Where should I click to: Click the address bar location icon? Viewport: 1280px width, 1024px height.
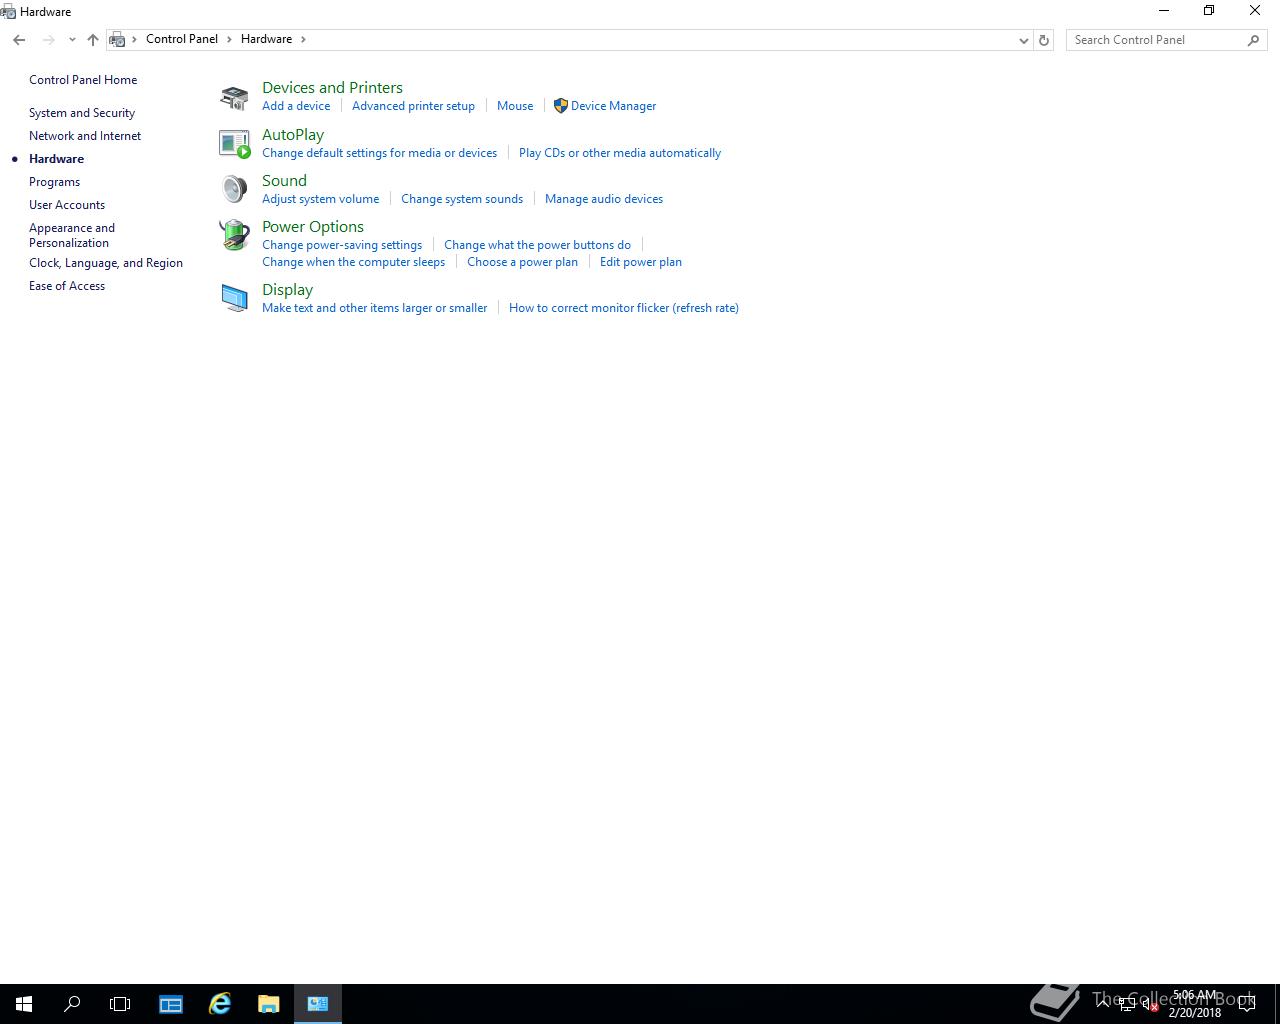click(117, 40)
